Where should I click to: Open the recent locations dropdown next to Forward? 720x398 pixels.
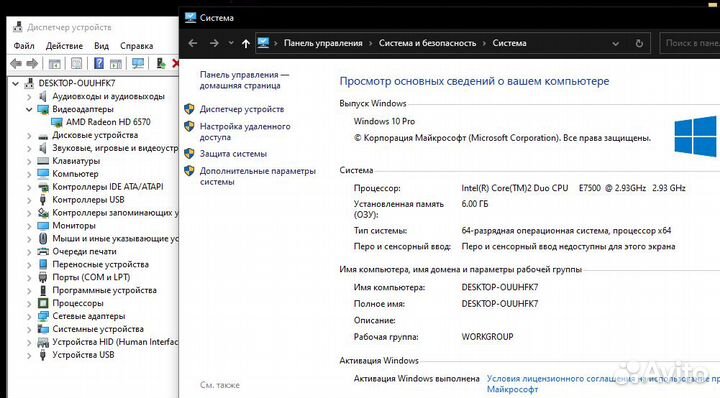pos(231,43)
